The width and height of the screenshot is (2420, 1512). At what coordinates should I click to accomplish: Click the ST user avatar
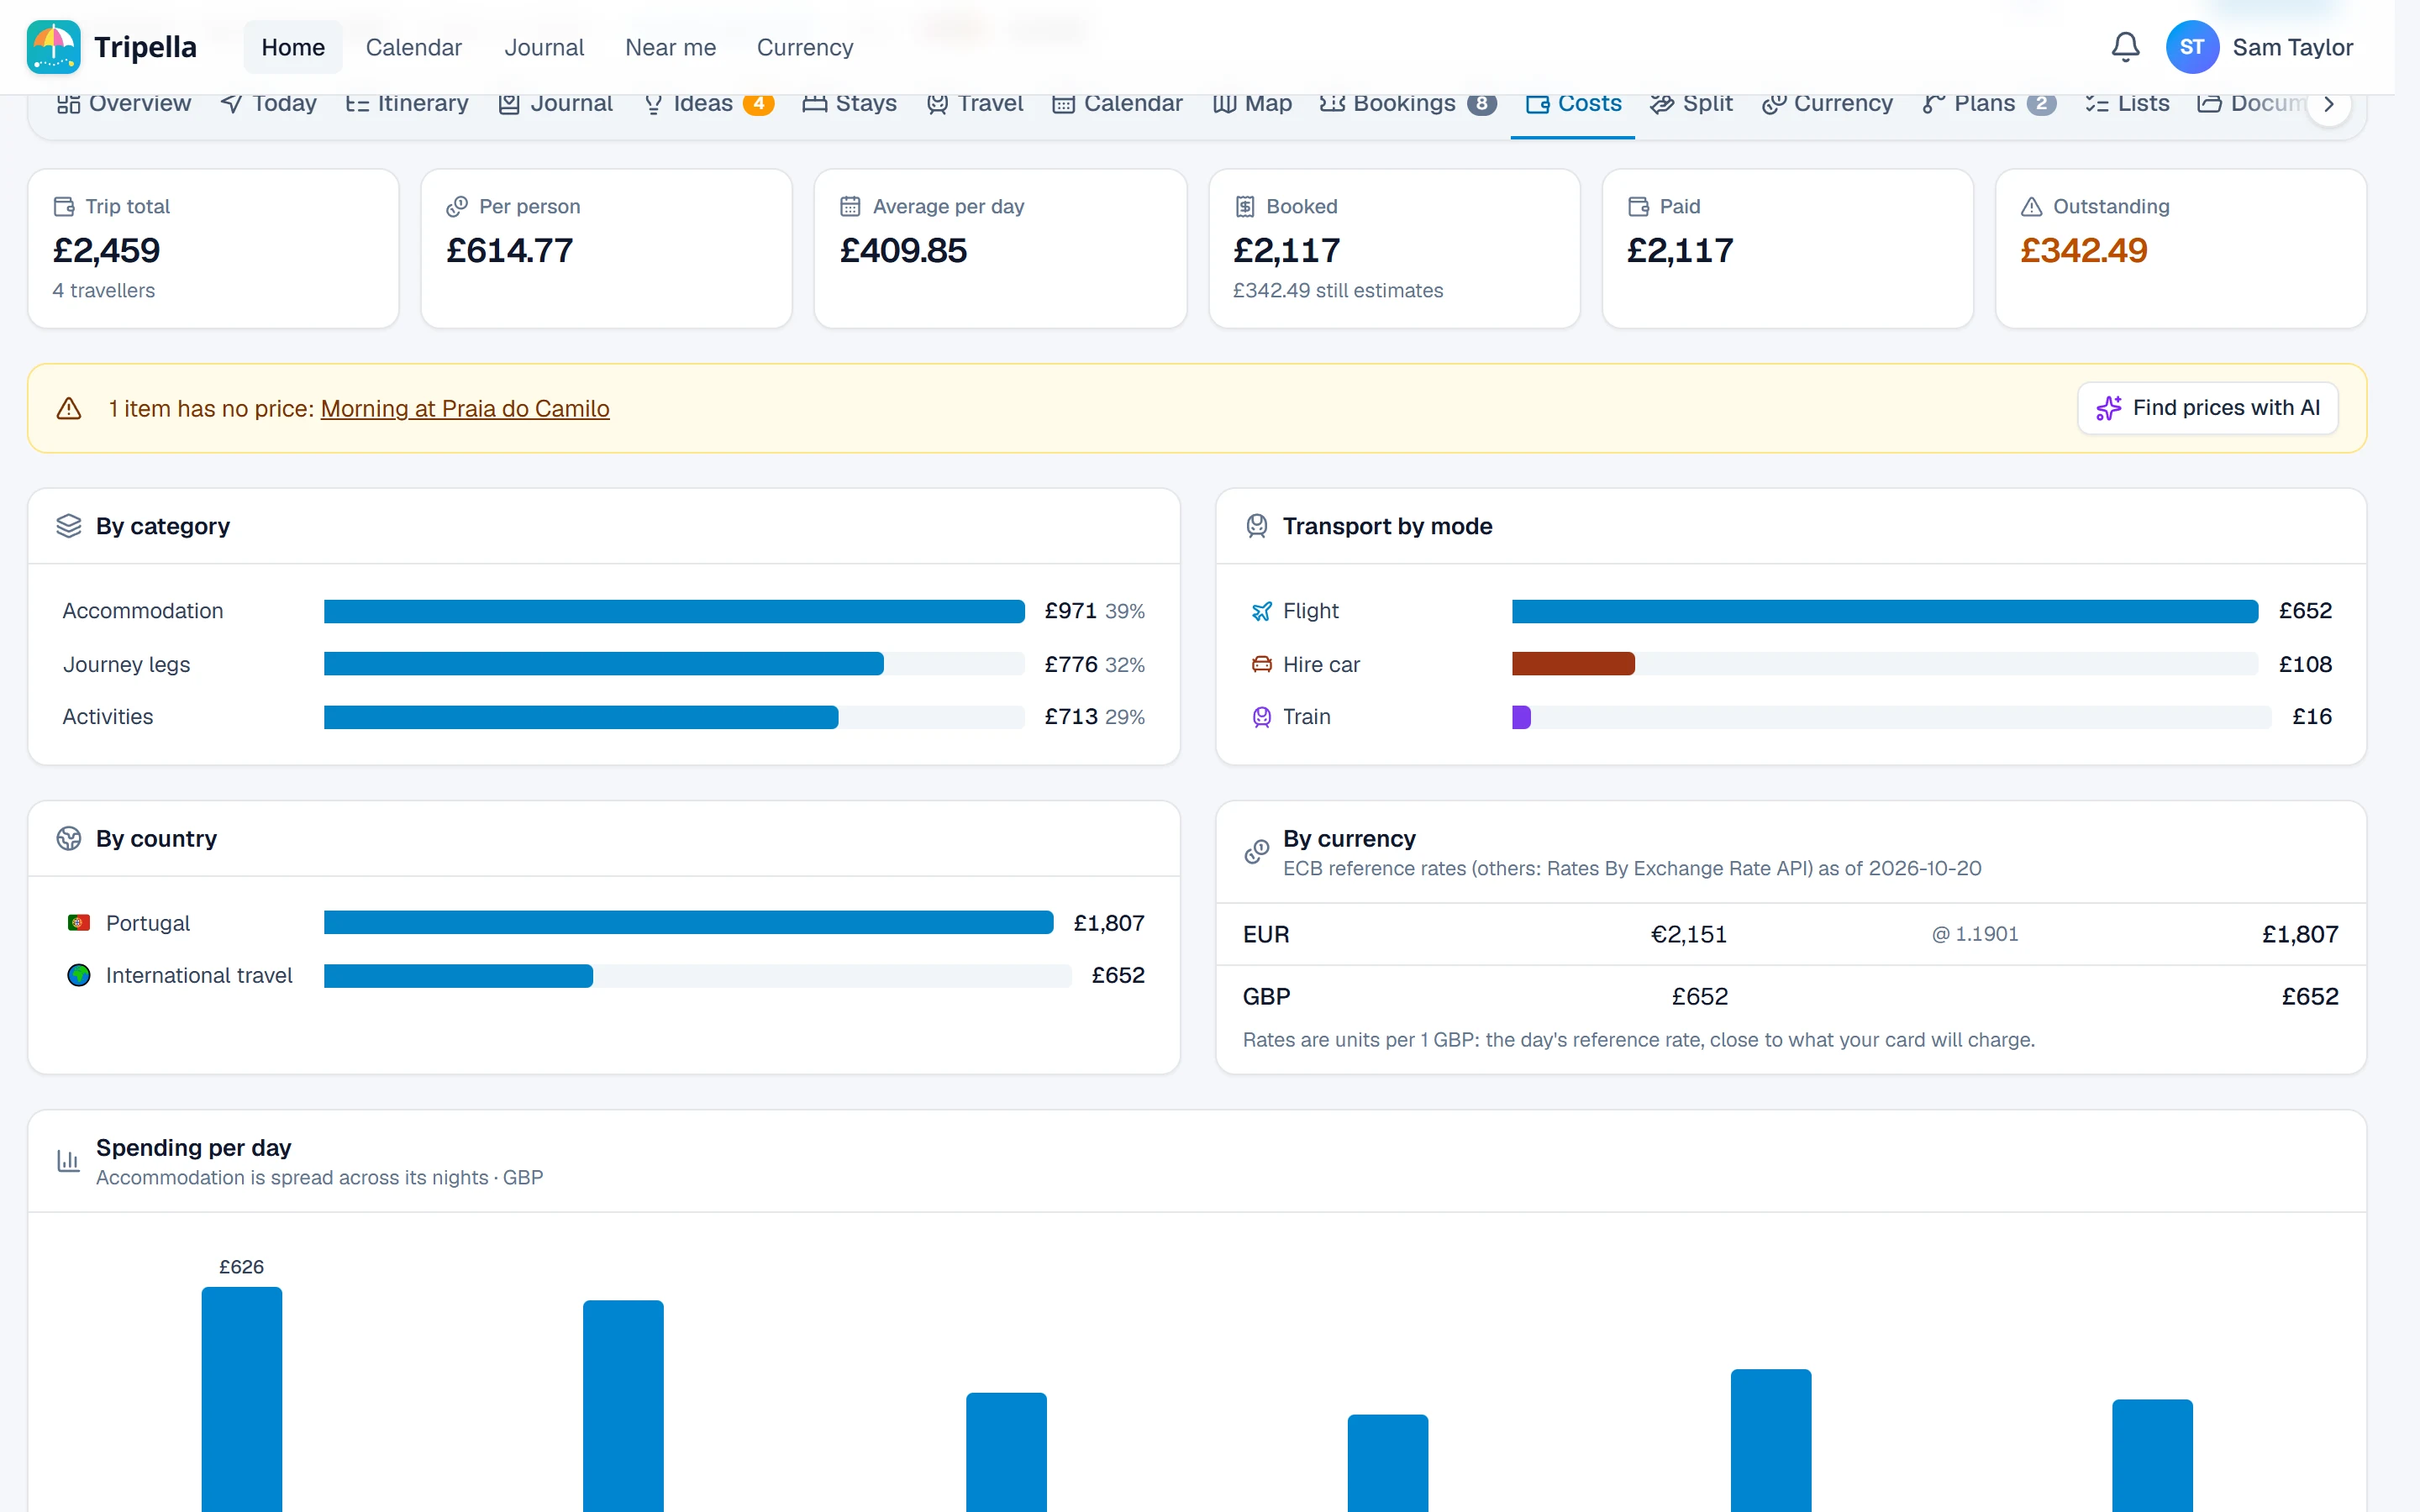point(2191,47)
